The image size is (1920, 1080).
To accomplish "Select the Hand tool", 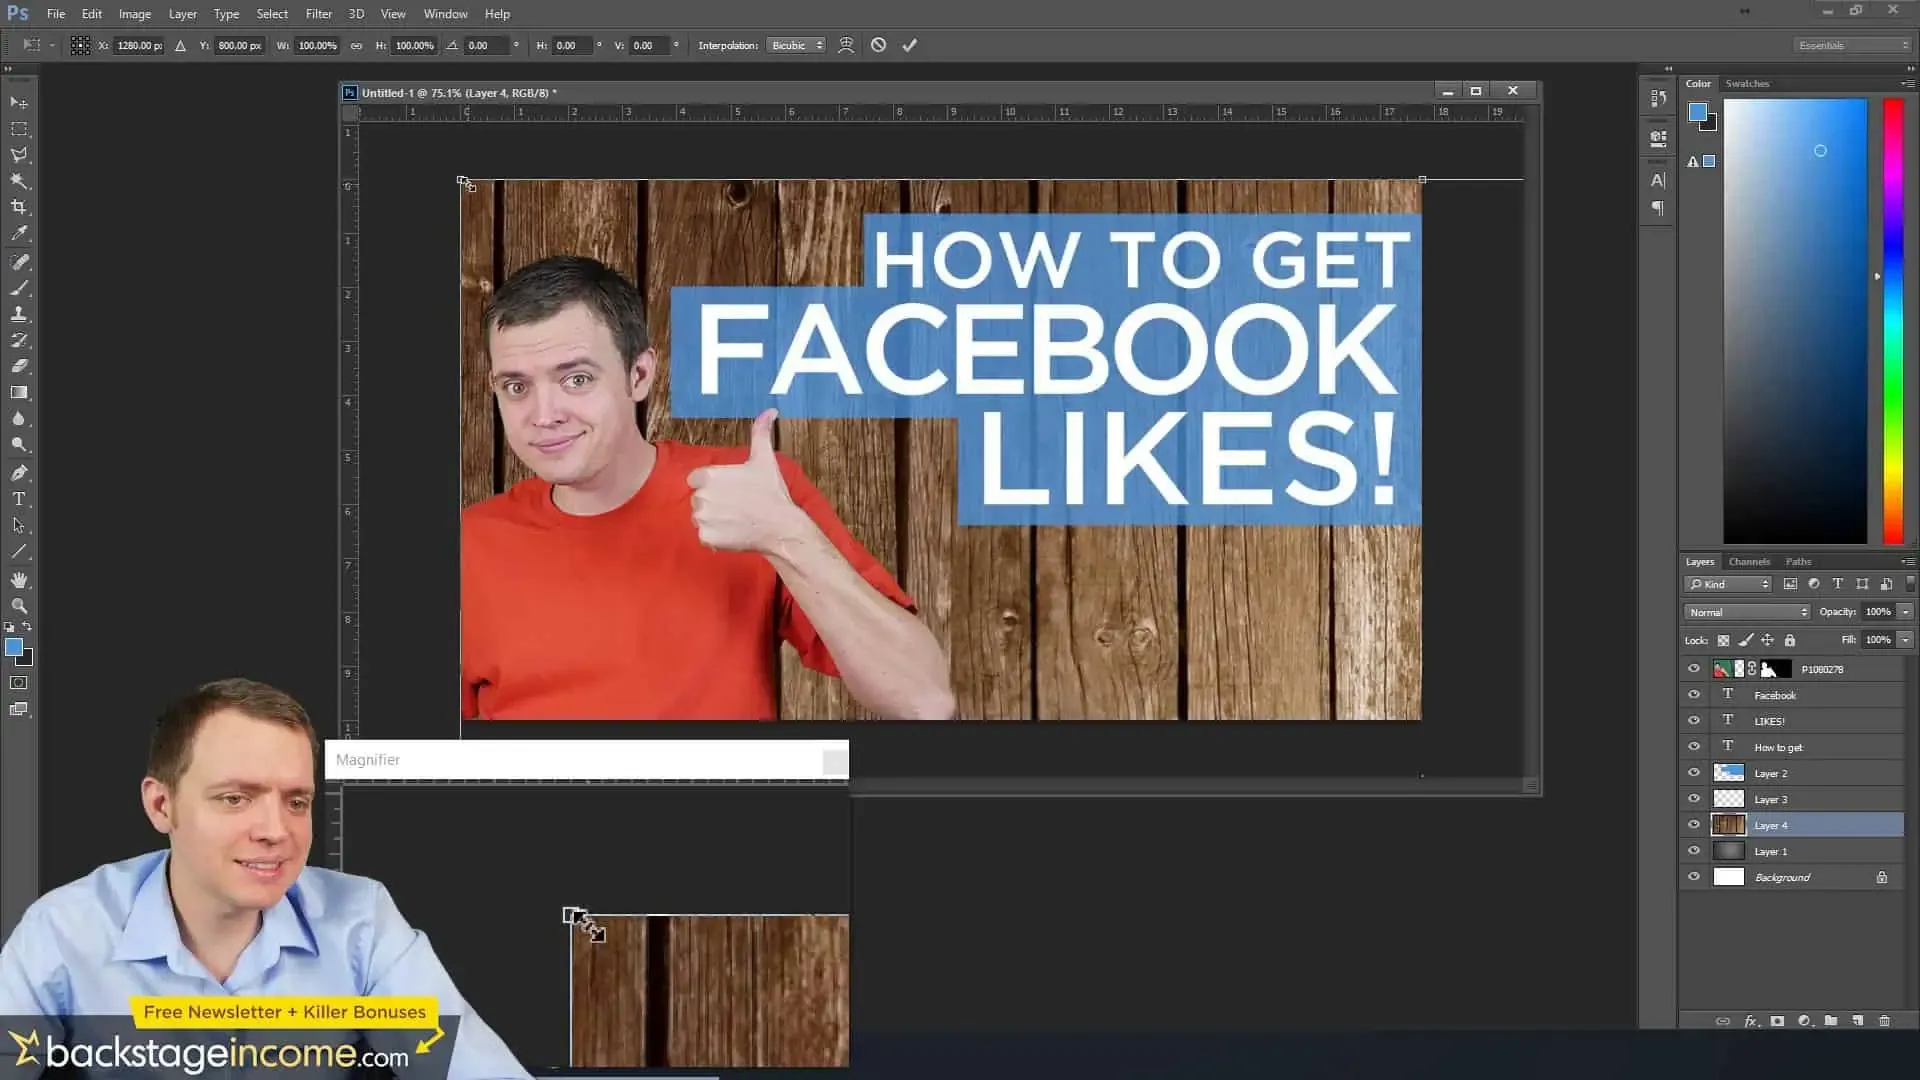I will click(x=19, y=580).
